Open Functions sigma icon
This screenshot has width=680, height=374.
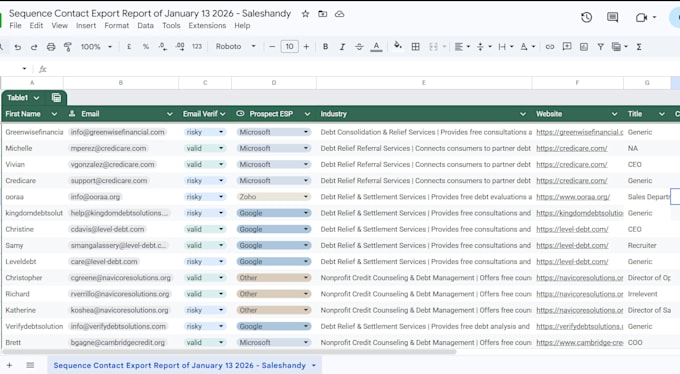point(639,46)
